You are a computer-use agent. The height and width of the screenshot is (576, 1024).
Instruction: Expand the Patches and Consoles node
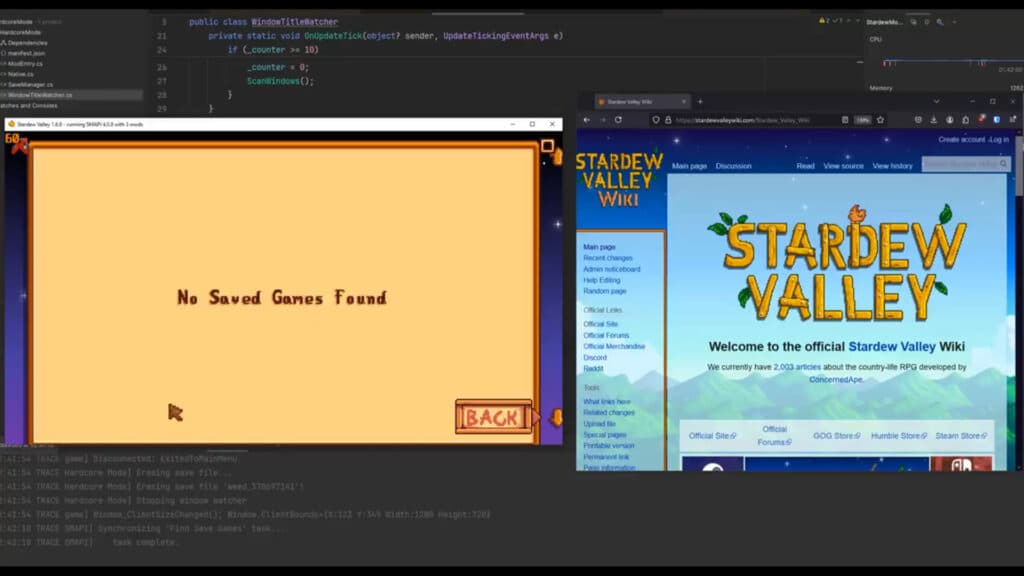30,105
